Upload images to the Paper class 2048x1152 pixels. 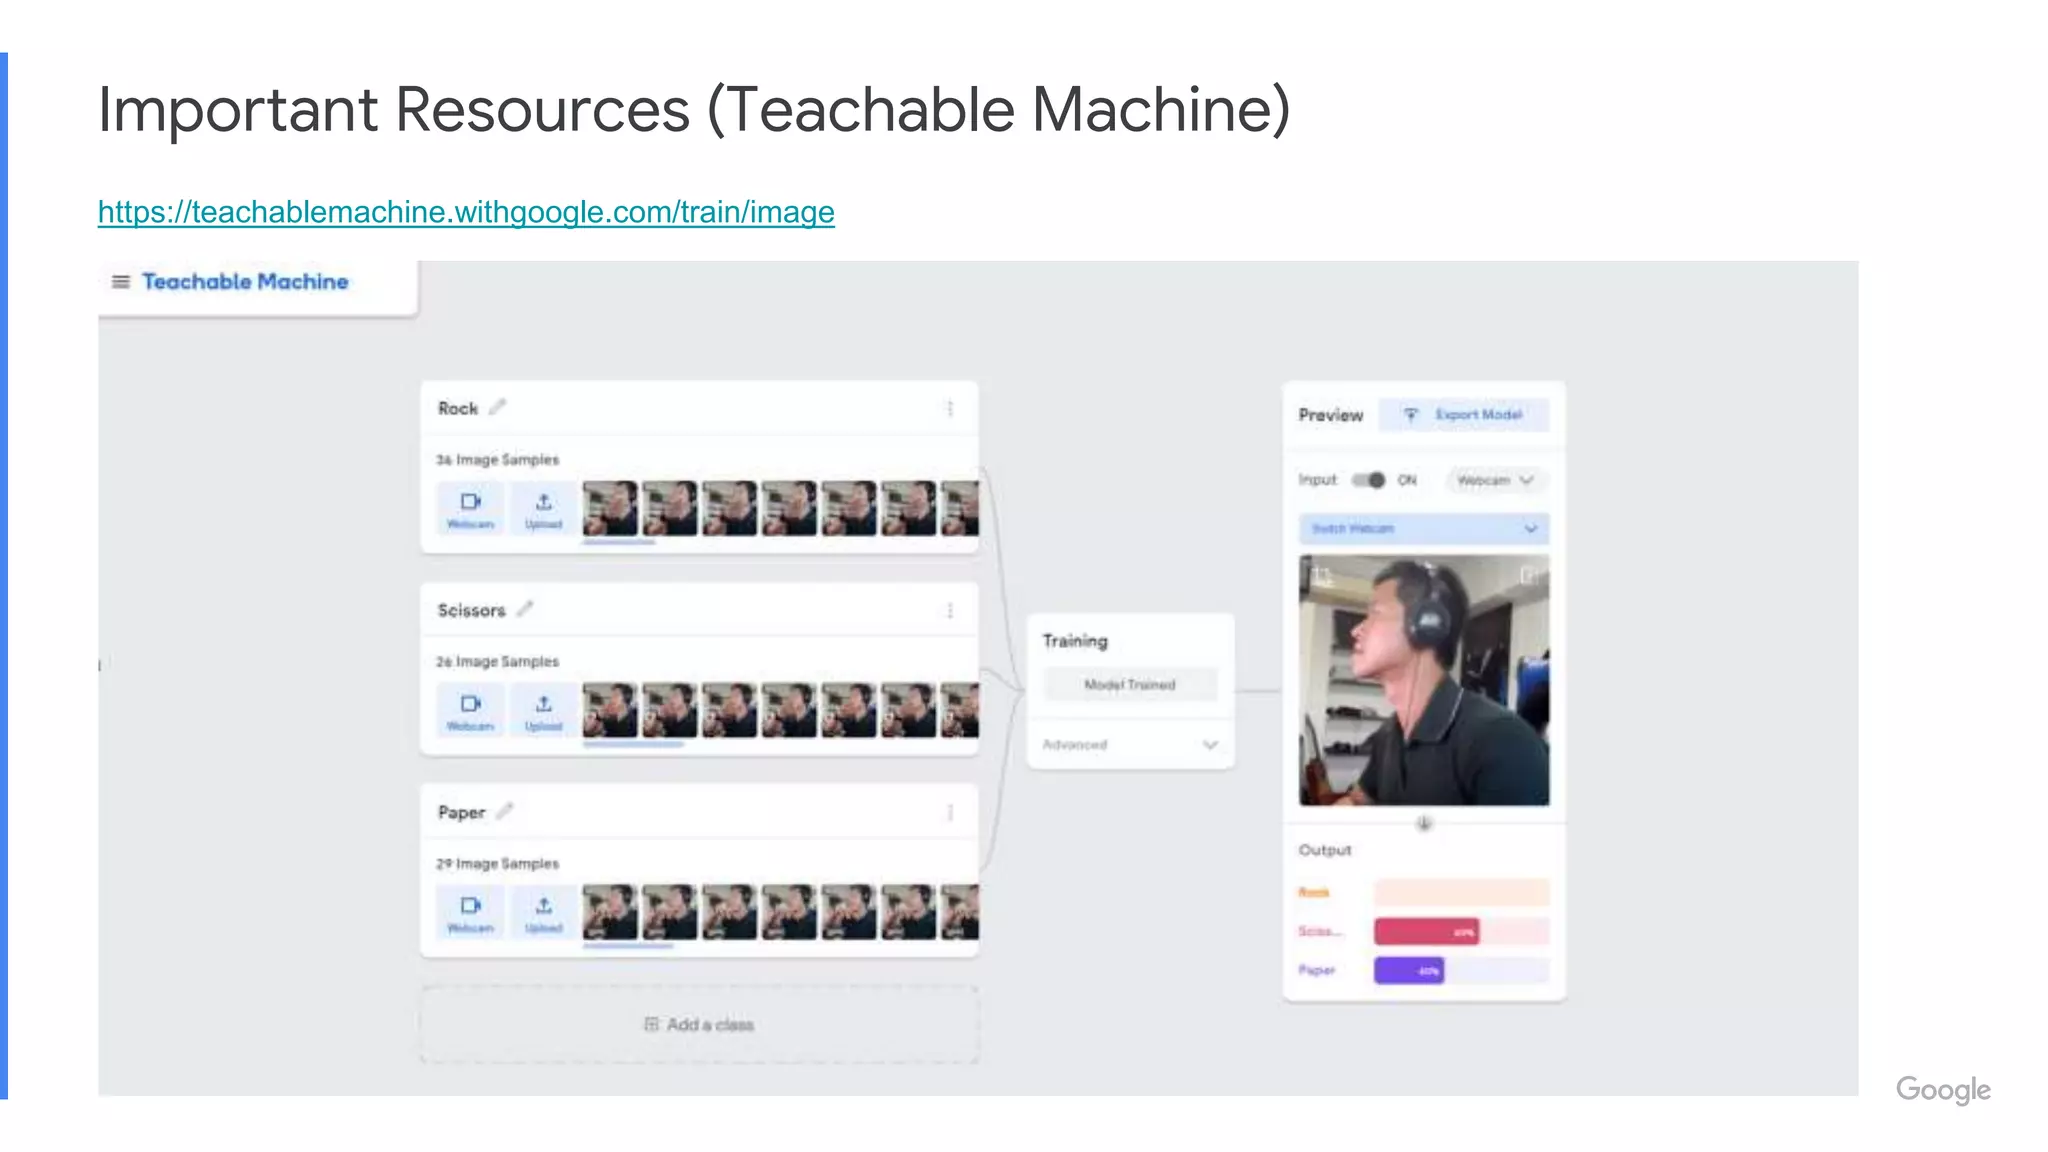tap(543, 913)
